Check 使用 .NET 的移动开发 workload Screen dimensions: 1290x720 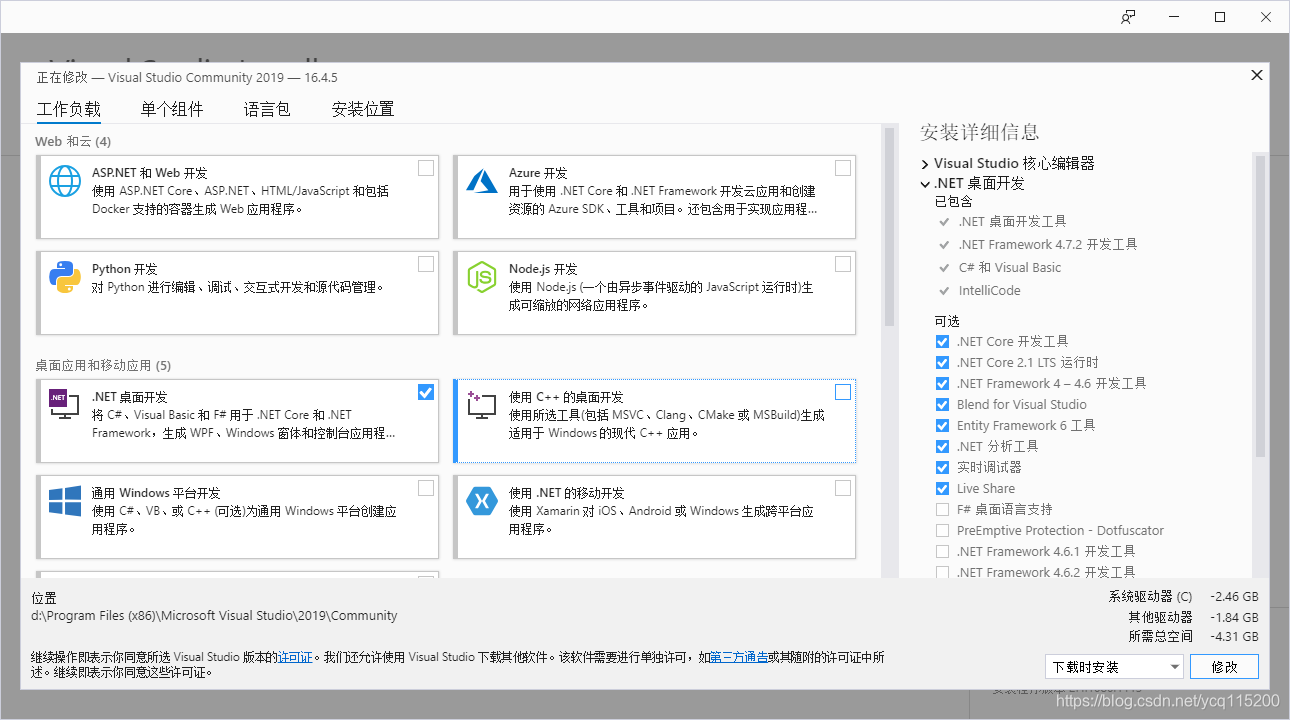coord(843,488)
